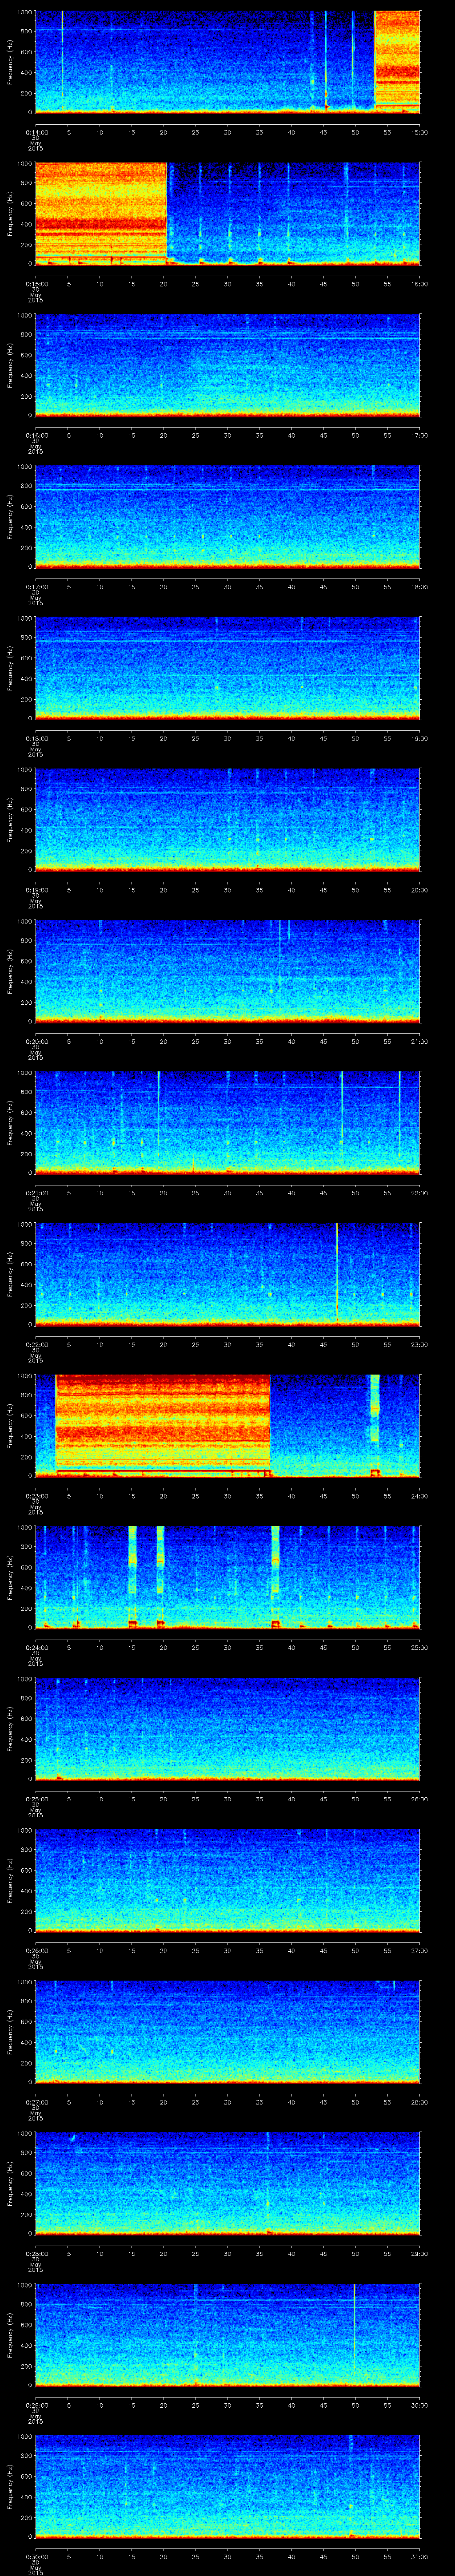
Task: Click the Frequency (Hz) axis label of the 0:16:00 spectrogram
Action: click(x=10, y=364)
